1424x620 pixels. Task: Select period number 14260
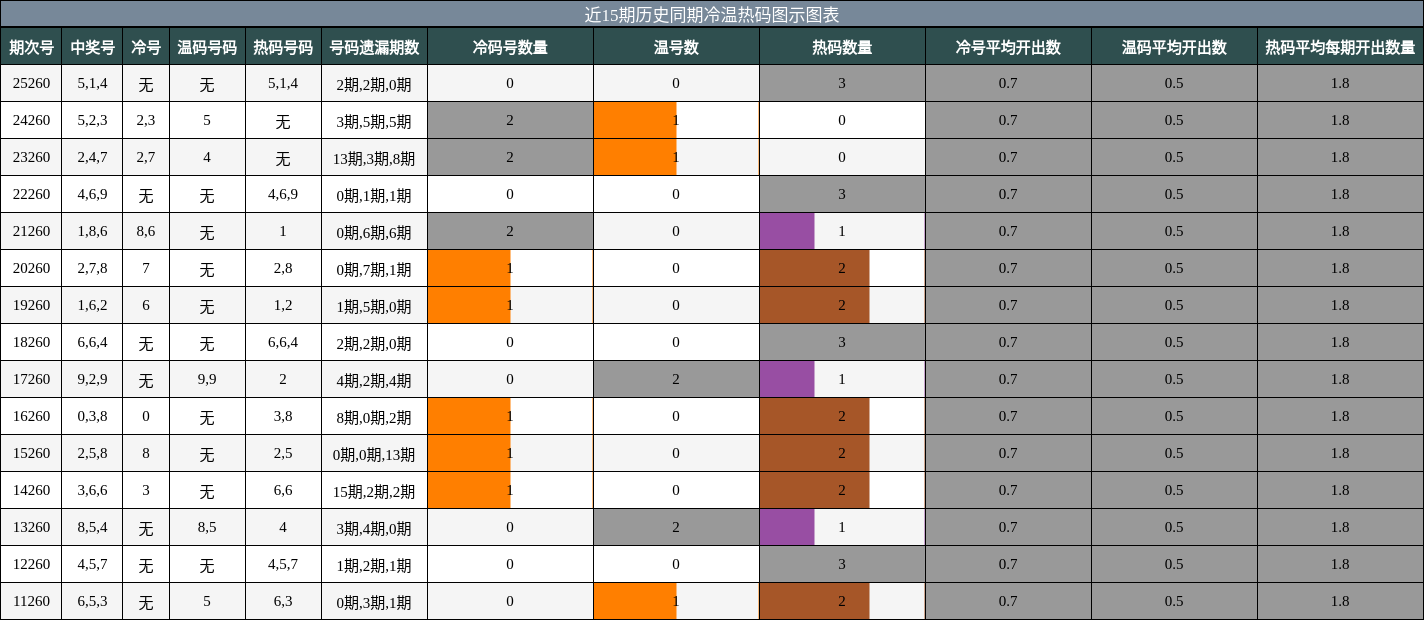pos(31,491)
